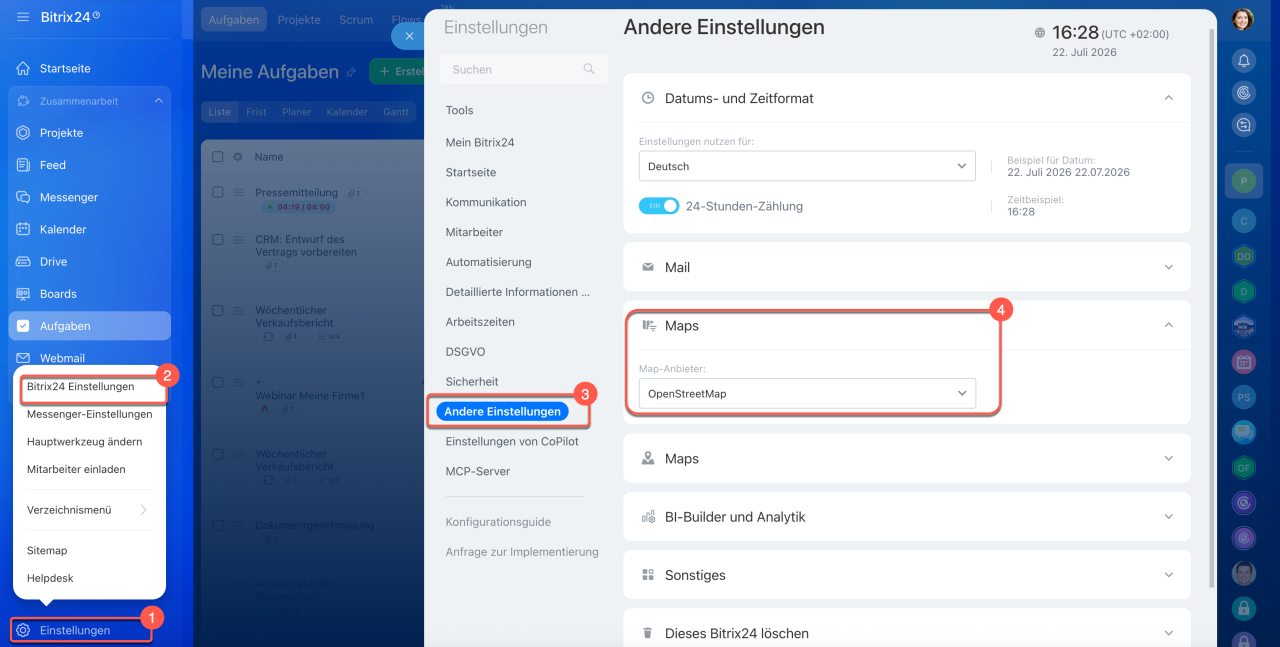The width and height of the screenshot is (1280, 647).
Task: Click the spiral icon below the bell in right bar
Action: (x=1244, y=93)
